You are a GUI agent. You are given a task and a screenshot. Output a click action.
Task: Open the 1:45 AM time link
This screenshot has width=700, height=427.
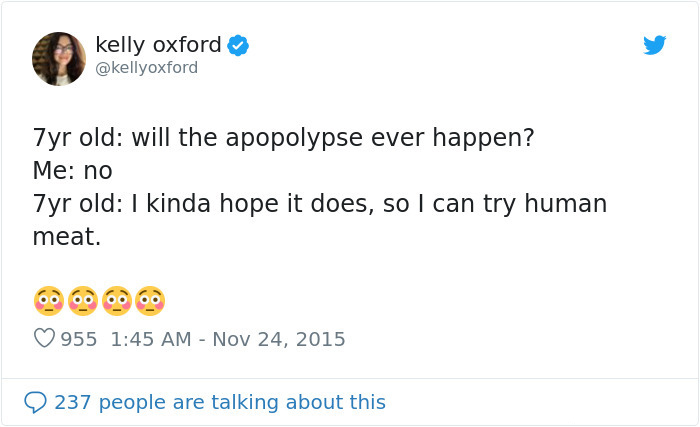[150, 339]
